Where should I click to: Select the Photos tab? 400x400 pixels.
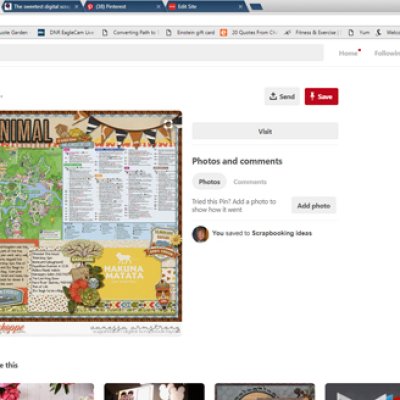click(209, 182)
